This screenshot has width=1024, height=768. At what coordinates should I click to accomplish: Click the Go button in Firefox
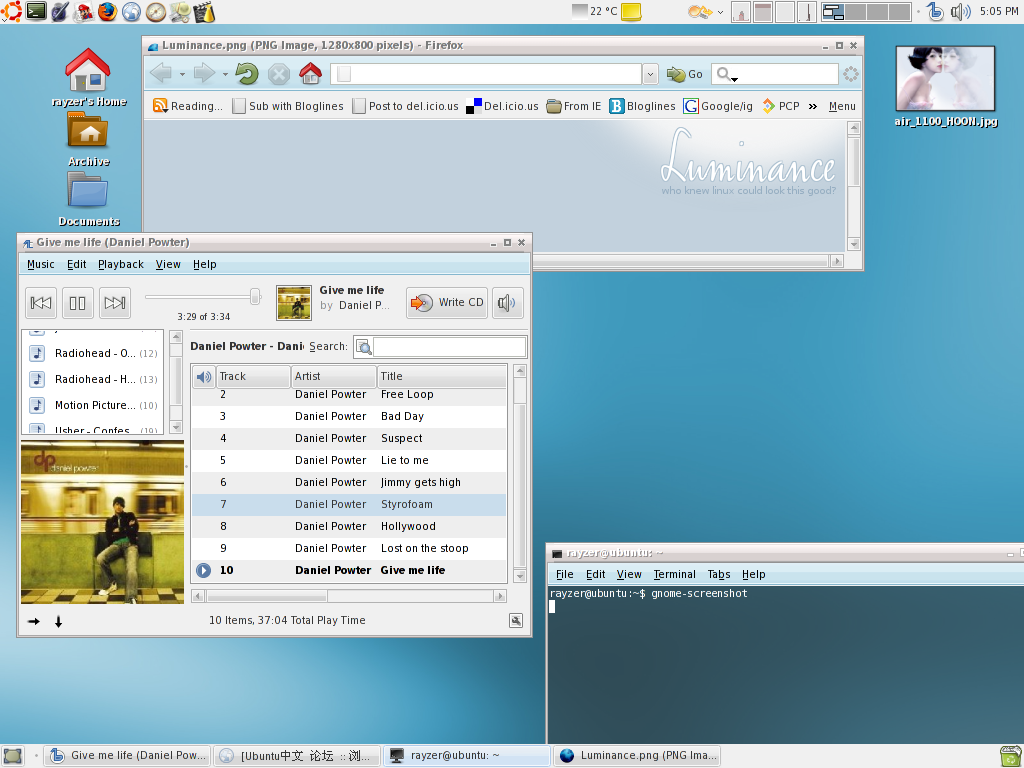[x=684, y=74]
